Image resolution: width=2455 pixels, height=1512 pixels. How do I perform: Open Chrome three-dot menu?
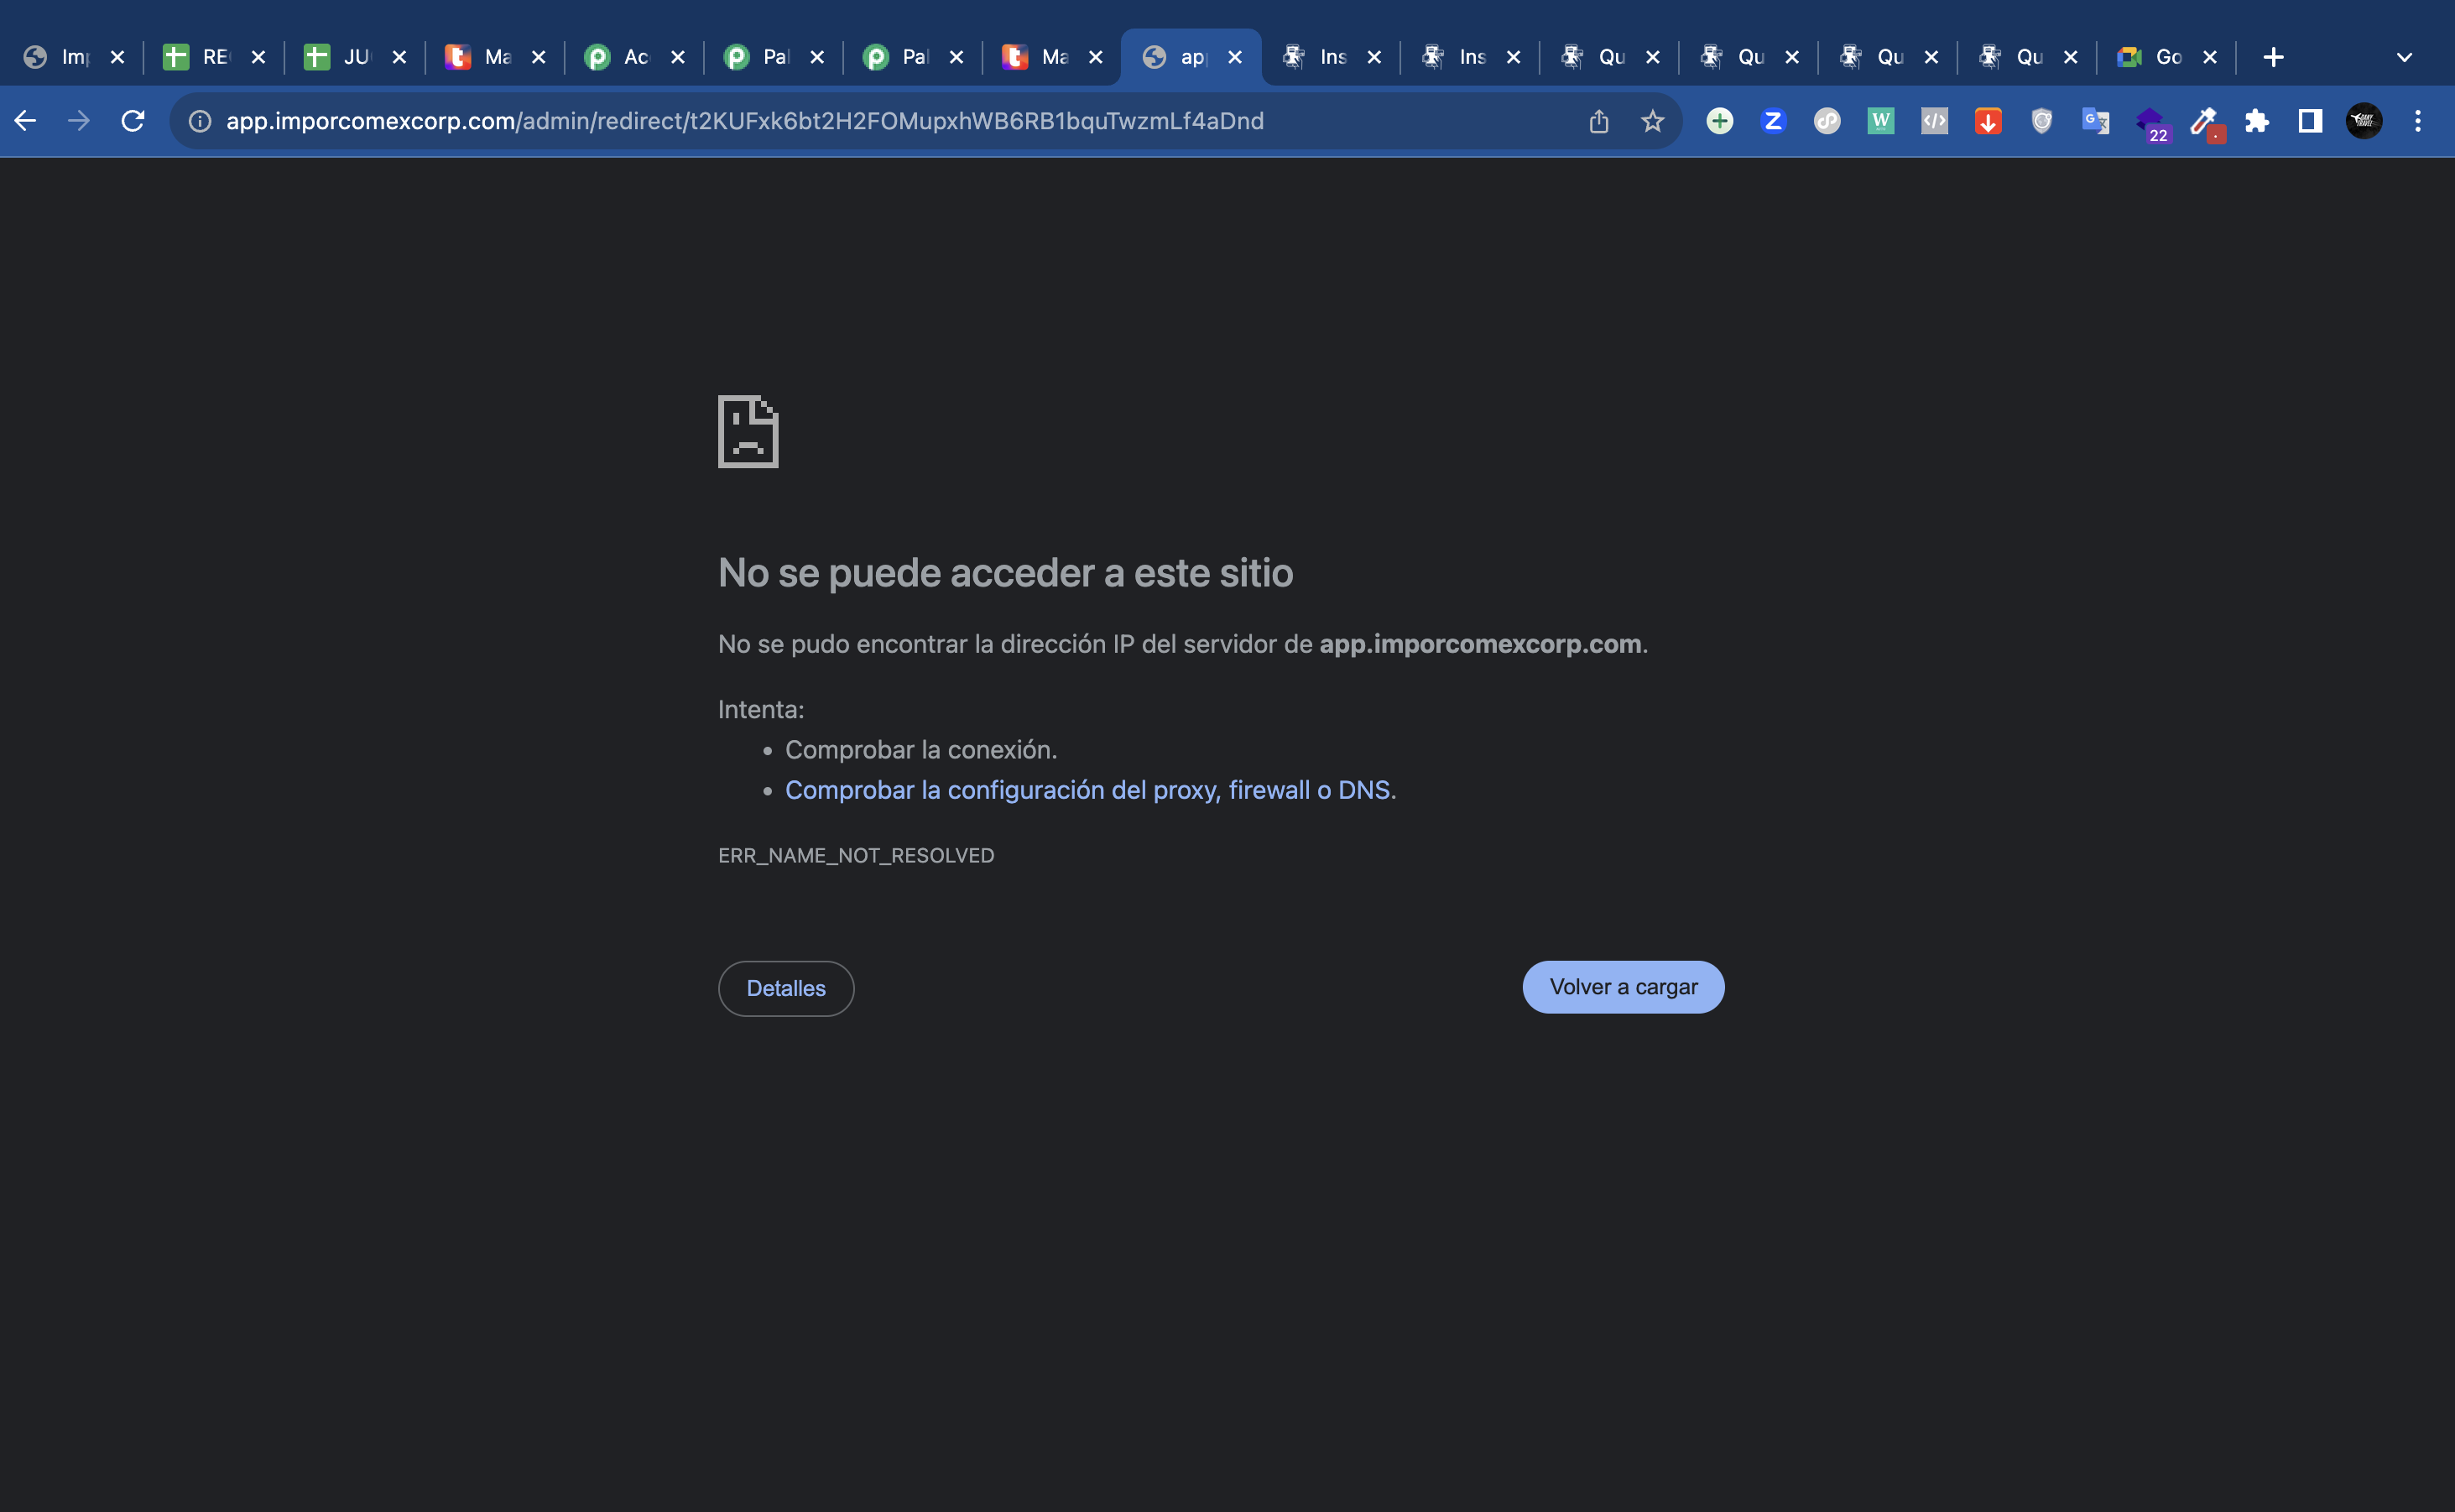pyautogui.click(x=2418, y=121)
